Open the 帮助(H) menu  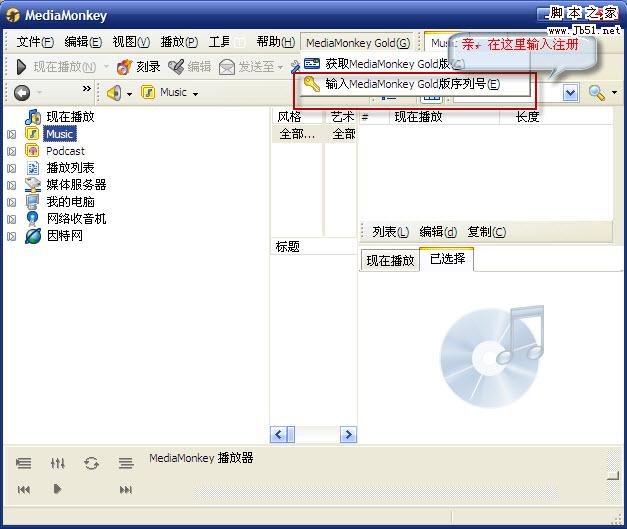click(276, 42)
